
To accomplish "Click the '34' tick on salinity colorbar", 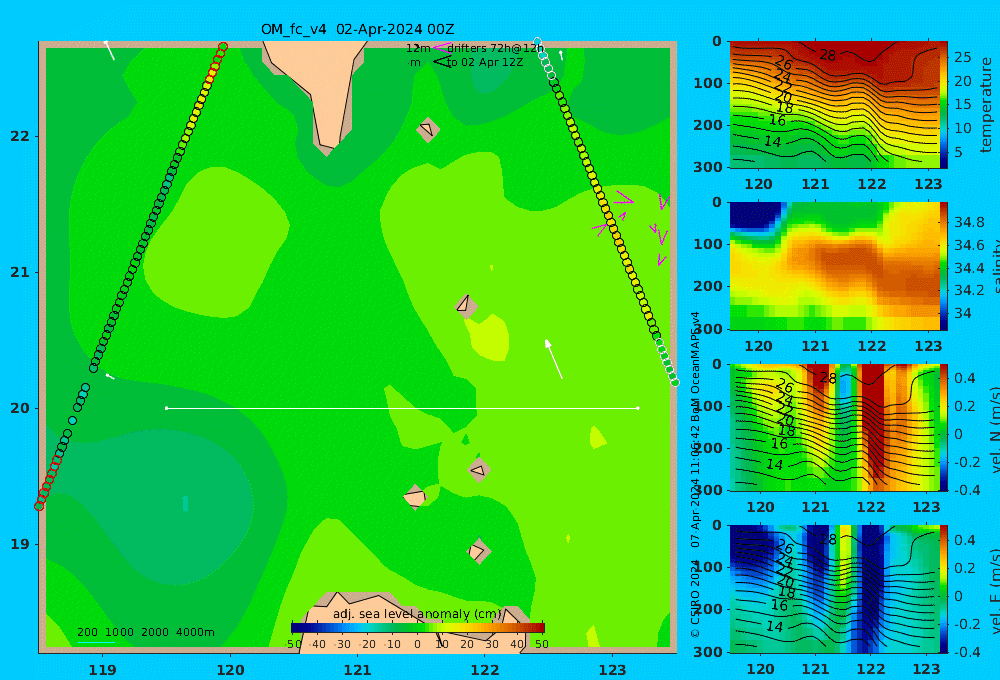I will coord(962,313).
